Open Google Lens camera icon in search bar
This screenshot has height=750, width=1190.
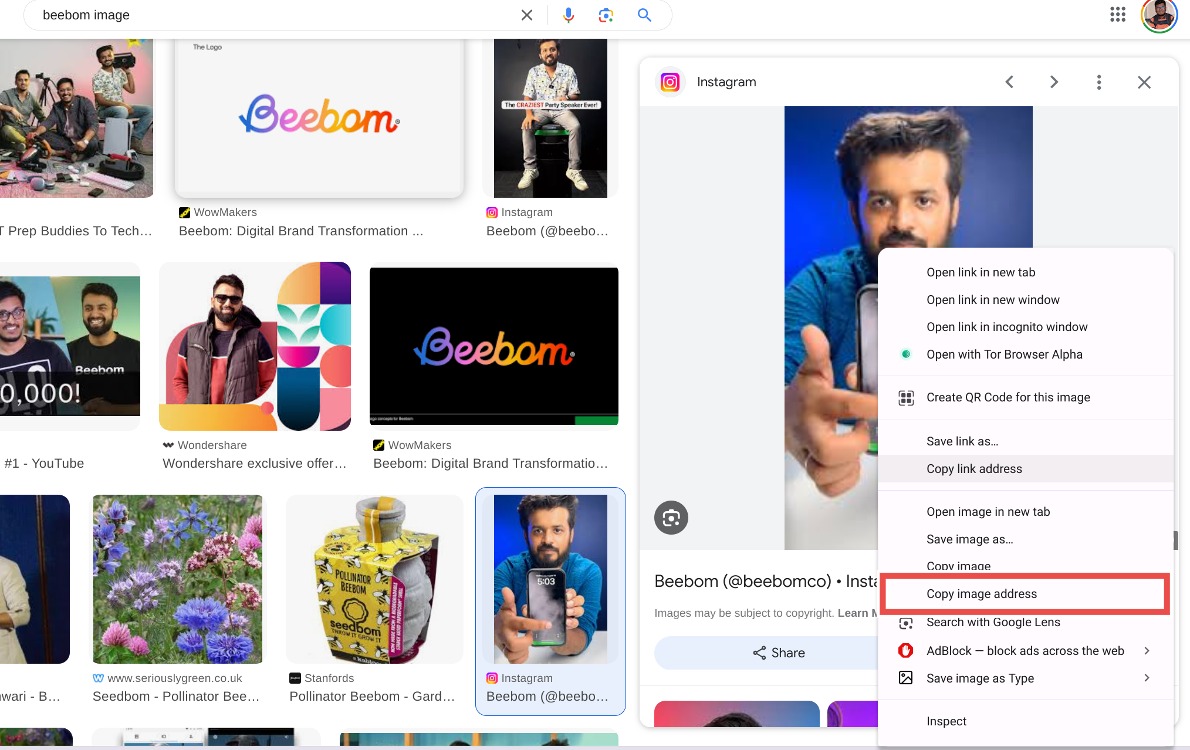(606, 15)
